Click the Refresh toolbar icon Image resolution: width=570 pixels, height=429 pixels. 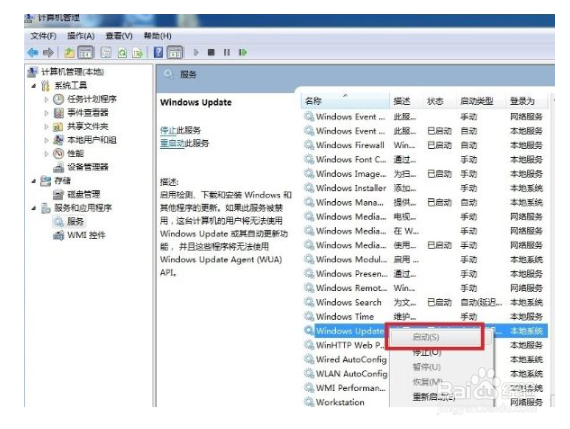pyautogui.click(x=122, y=53)
